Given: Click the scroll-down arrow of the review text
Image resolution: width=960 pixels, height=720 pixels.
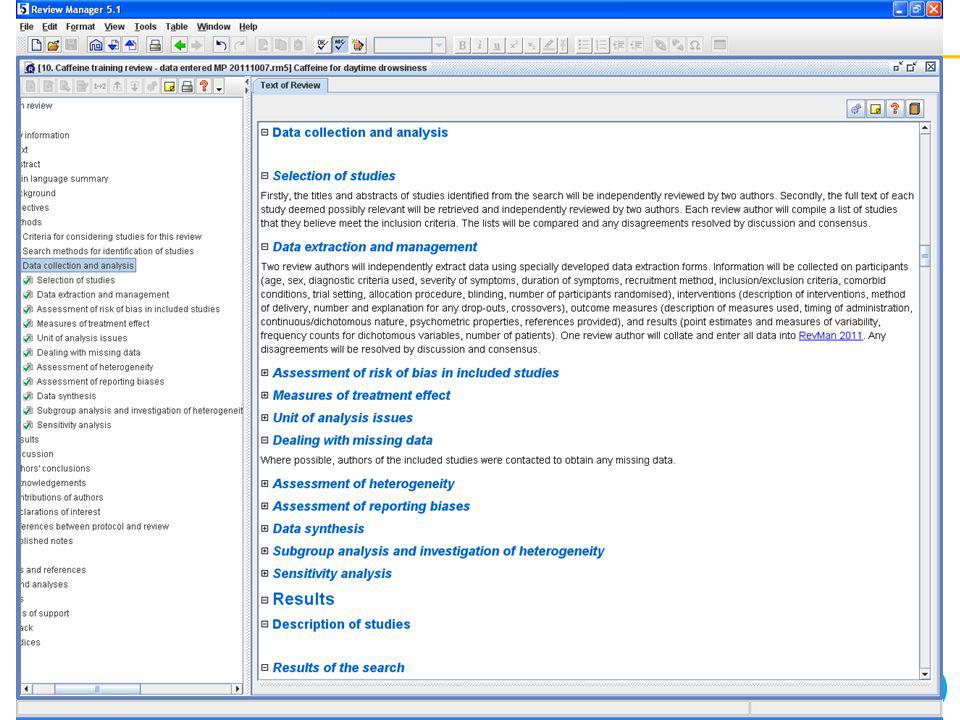Looking at the screenshot, I should pyautogui.click(x=924, y=674).
